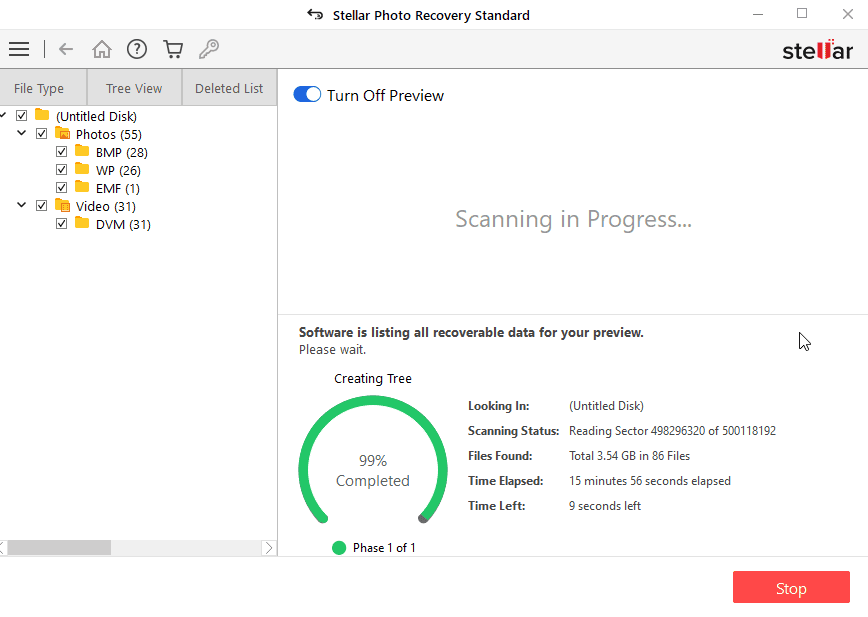Viewport: 868px width, 617px height.
Task: Uncheck the EMF (1) checkbox
Action: (x=61, y=188)
